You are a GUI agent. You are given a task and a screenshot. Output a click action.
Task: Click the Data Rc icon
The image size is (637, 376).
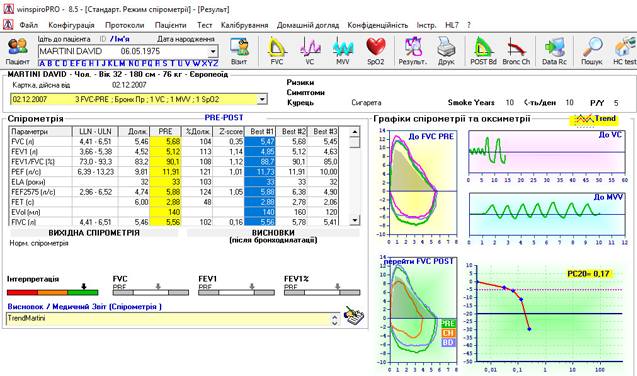(x=554, y=51)
